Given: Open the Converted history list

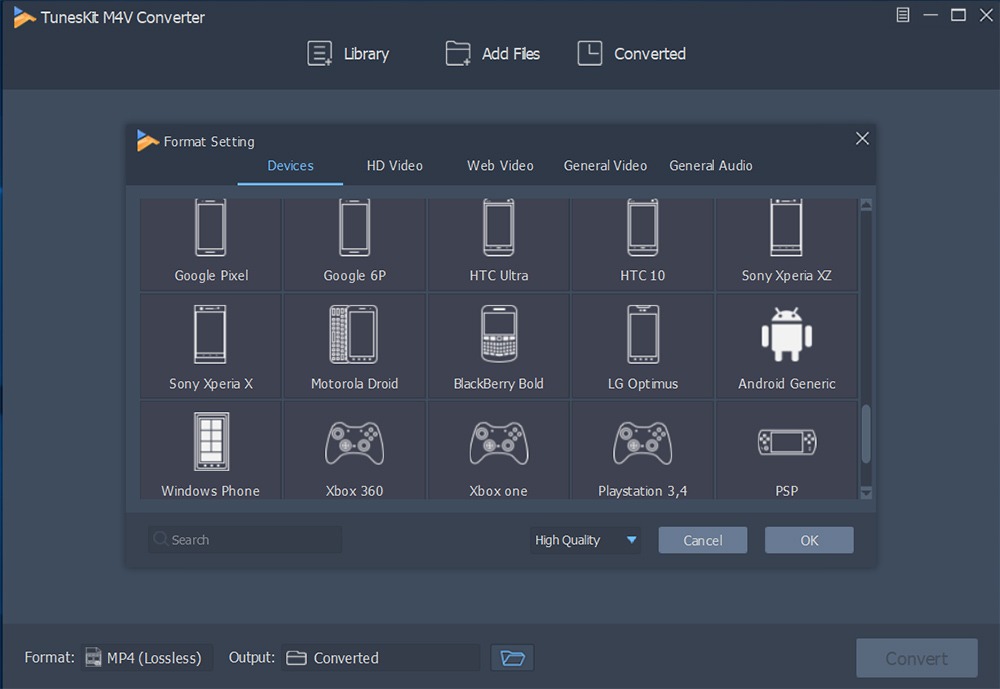Looking at the screenshot, I should (x=631, y=54).
